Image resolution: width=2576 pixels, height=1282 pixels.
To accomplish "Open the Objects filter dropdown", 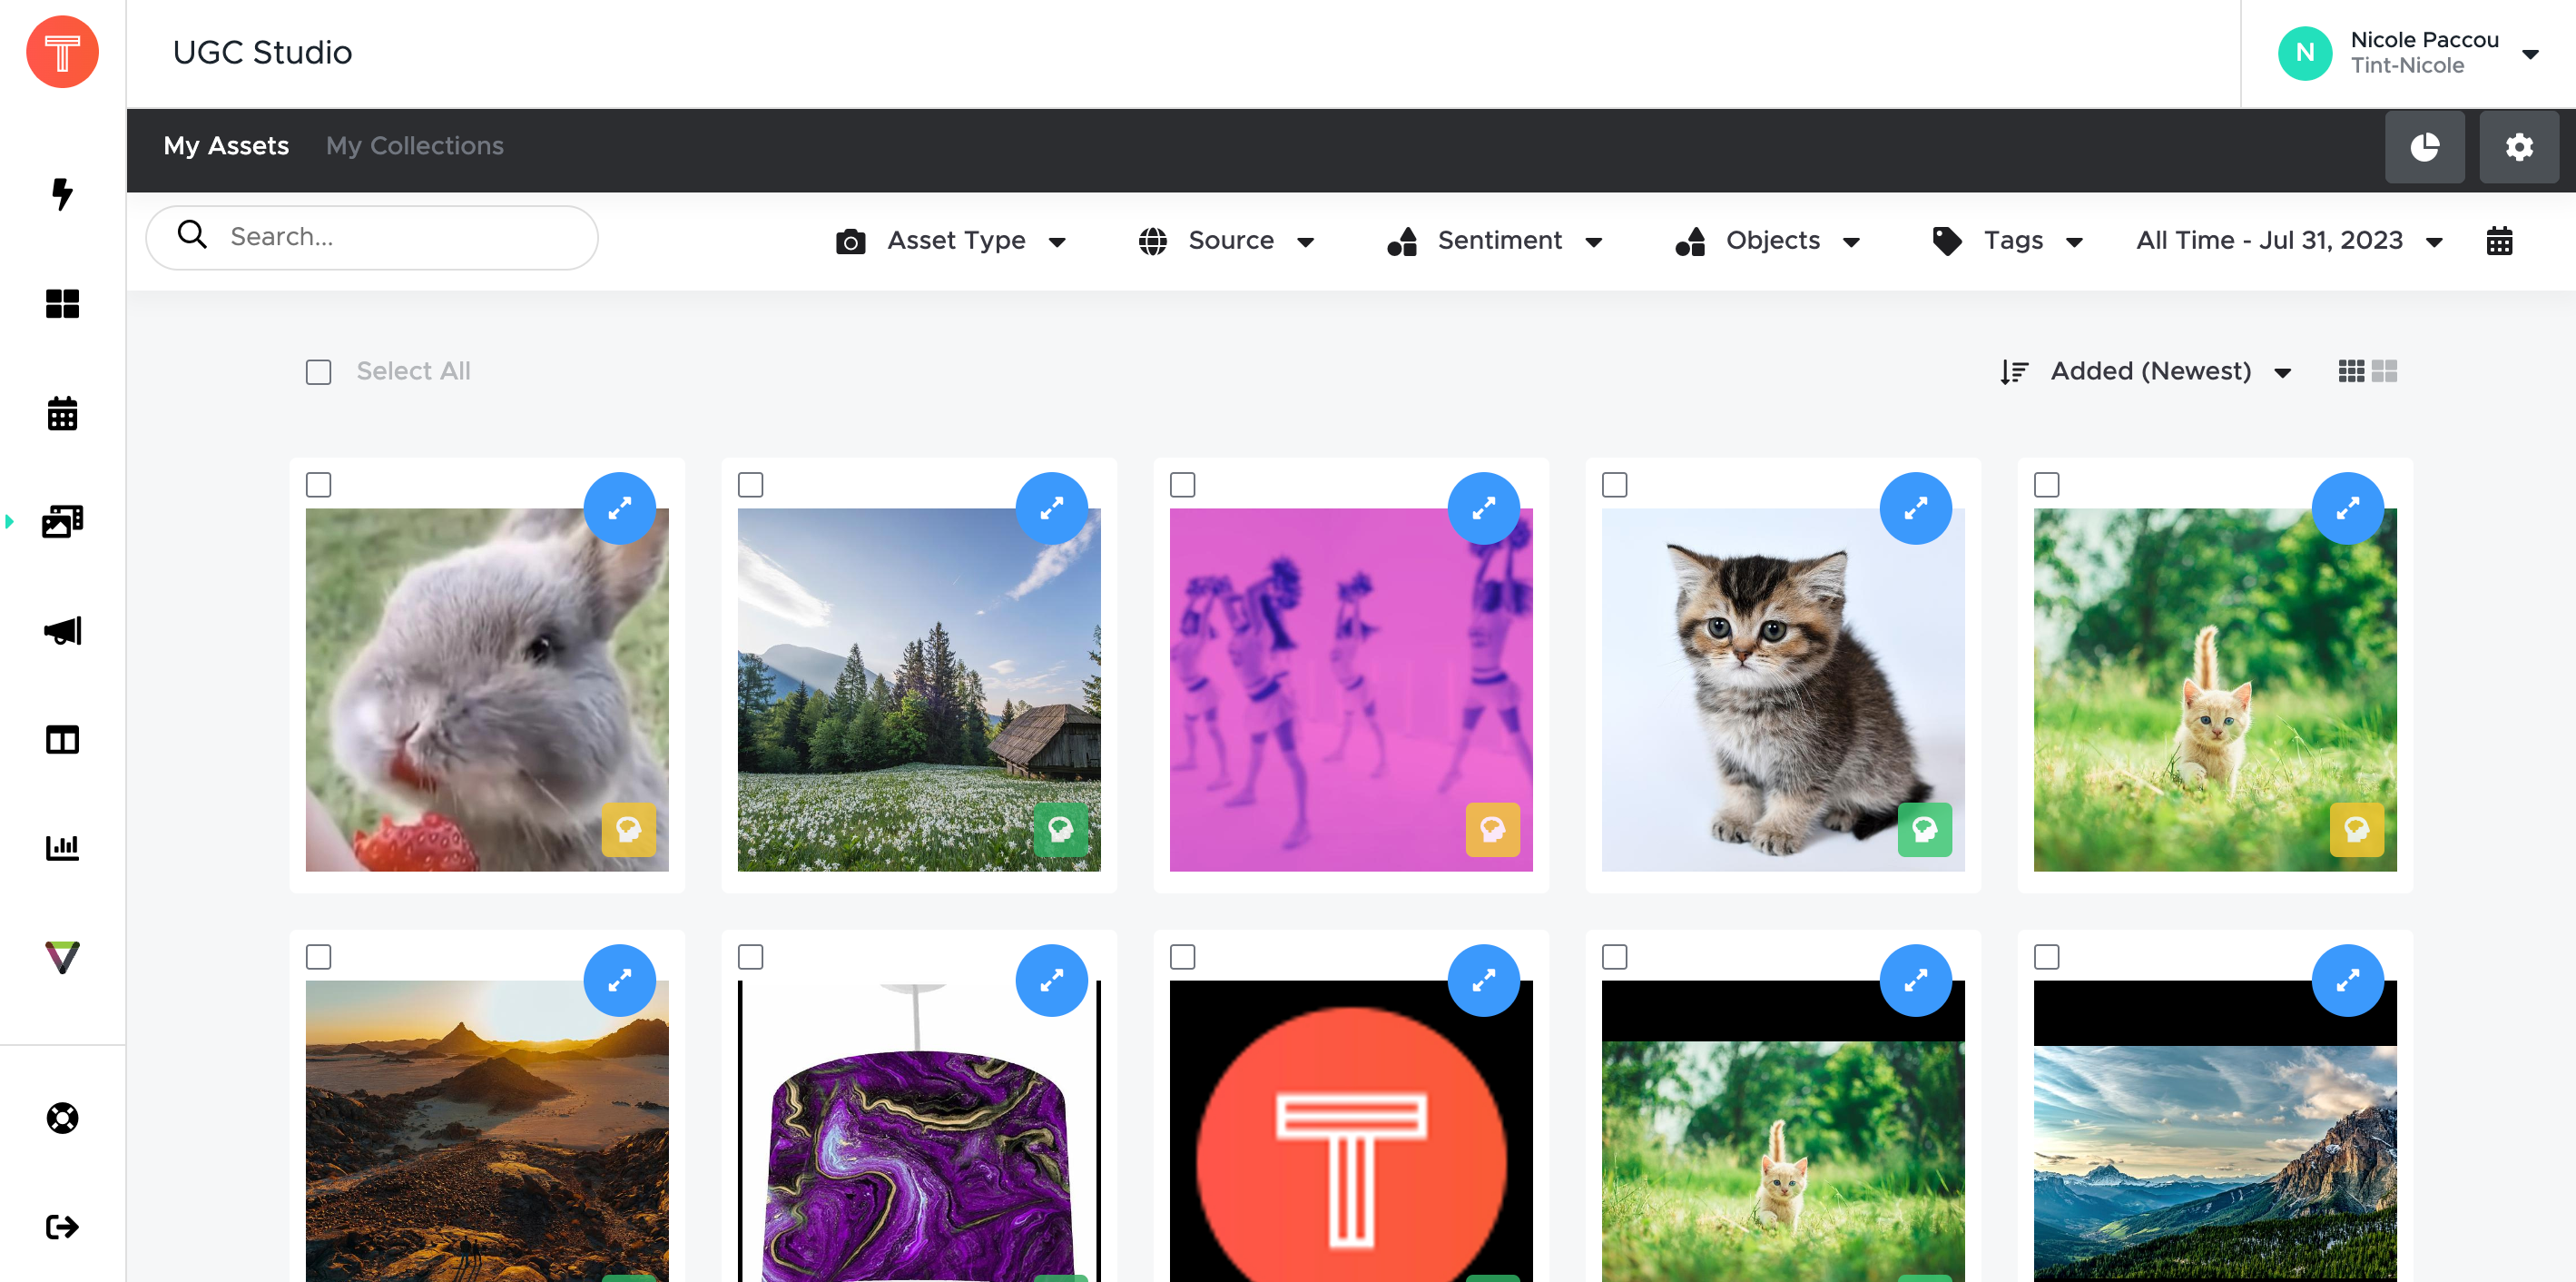I will (x=1768, y=241).
